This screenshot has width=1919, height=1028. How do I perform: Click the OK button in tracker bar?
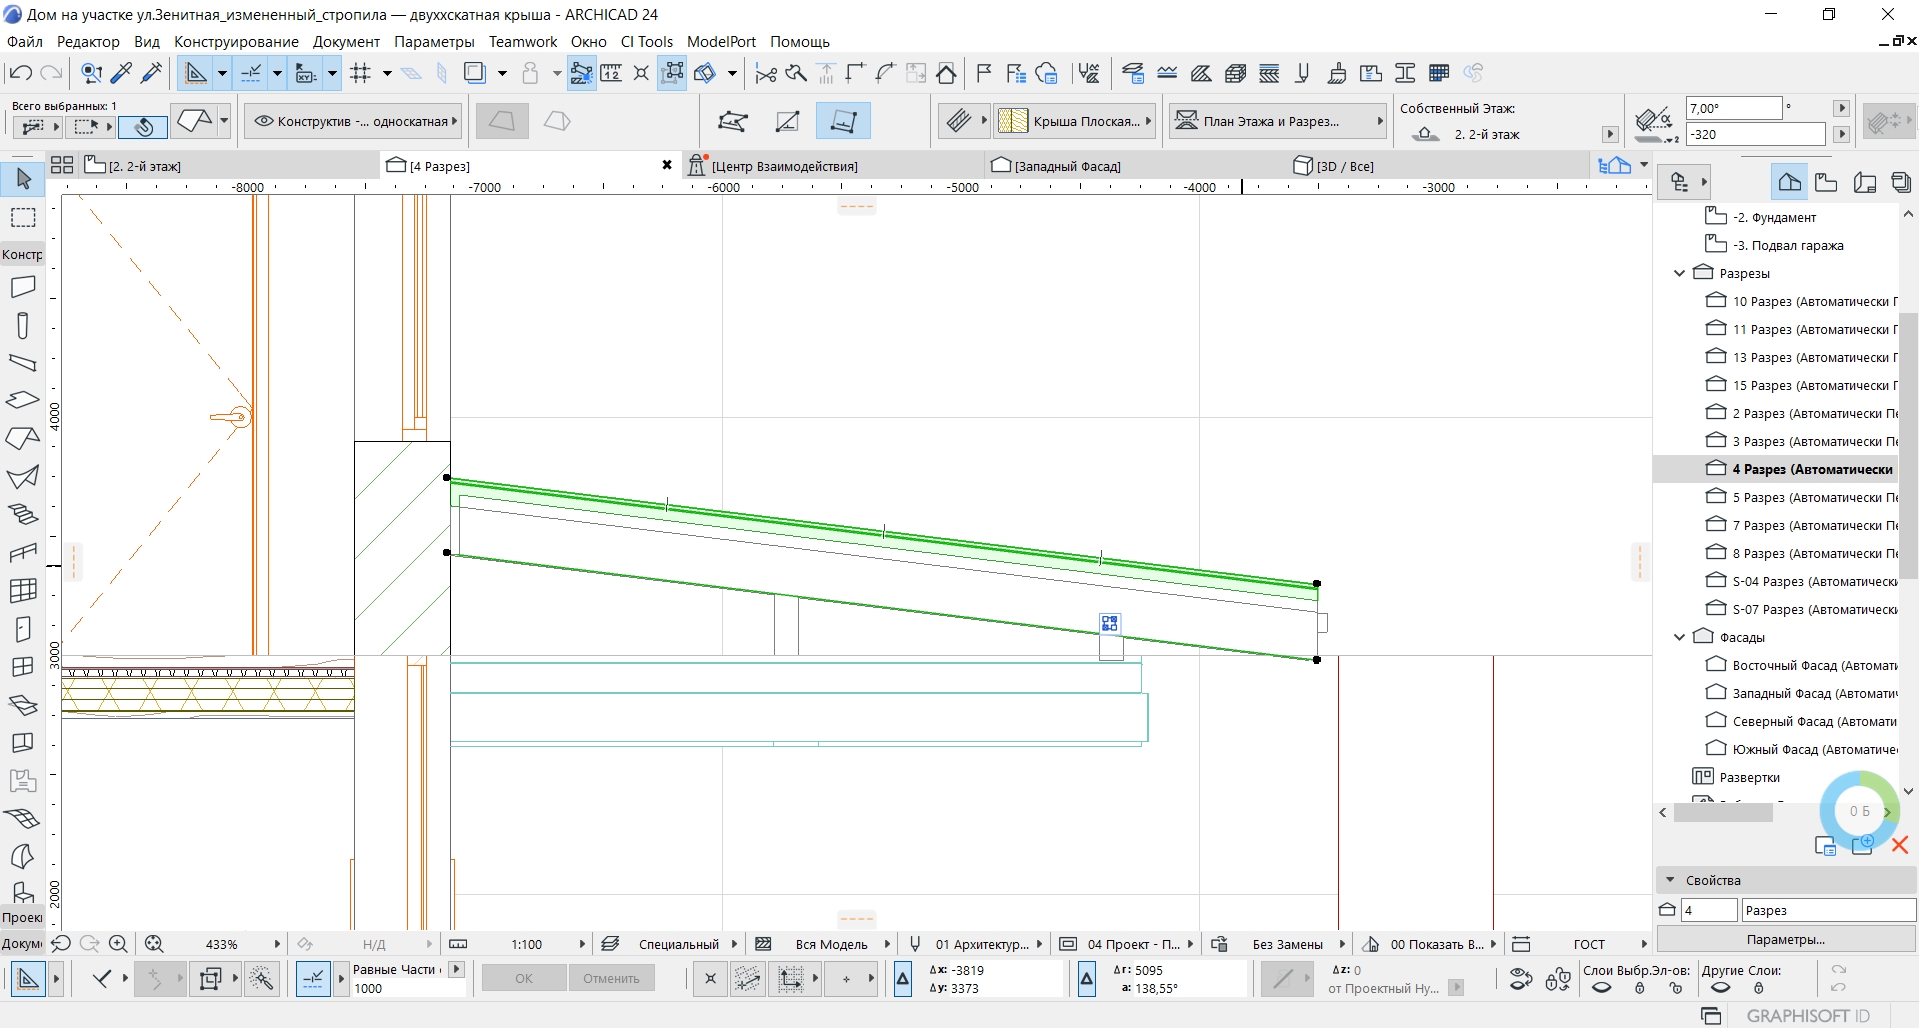click(524, 979)
